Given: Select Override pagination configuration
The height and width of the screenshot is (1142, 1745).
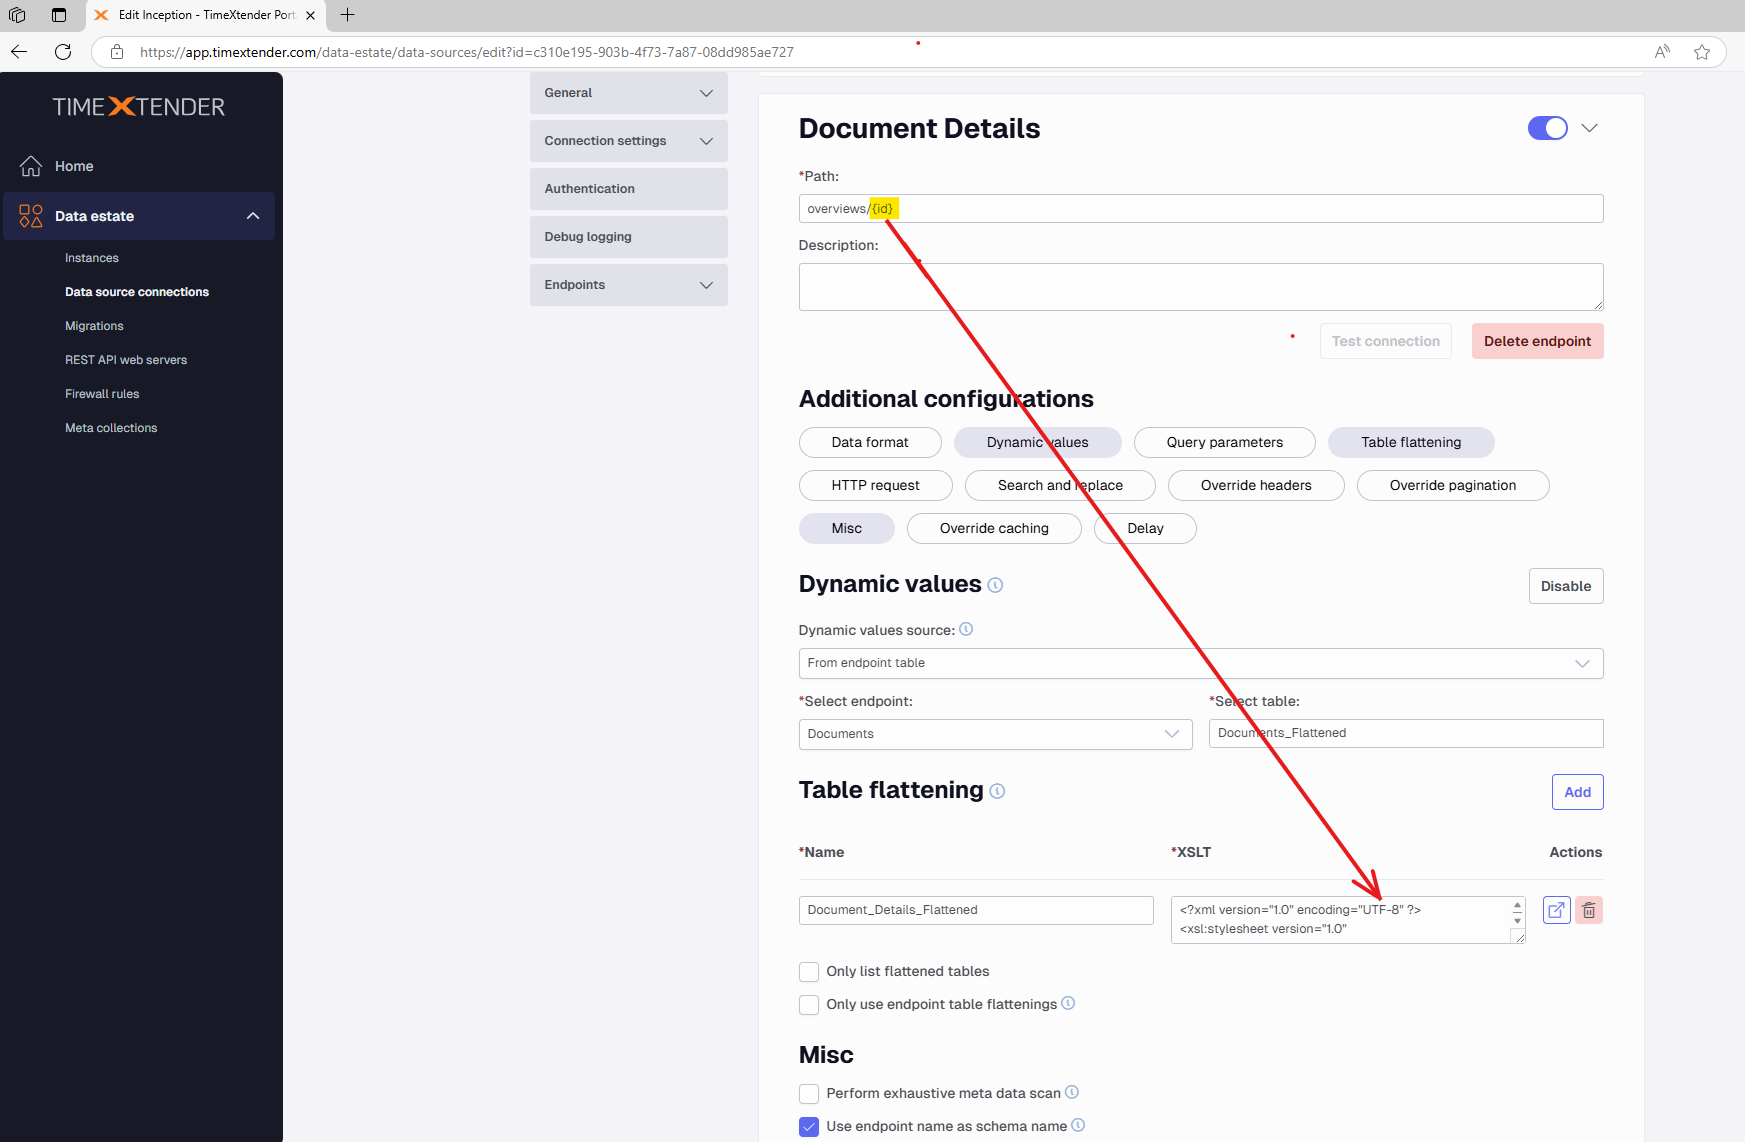Looking at the screenshot, I should click(1453, 485).
